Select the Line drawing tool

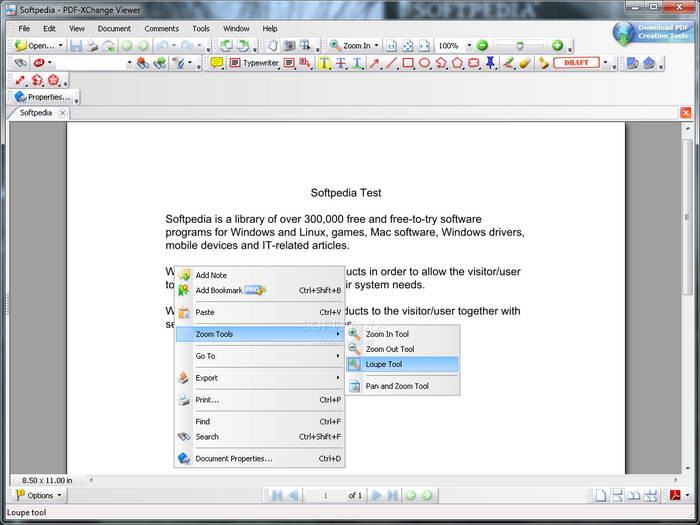tap(391, 63)
